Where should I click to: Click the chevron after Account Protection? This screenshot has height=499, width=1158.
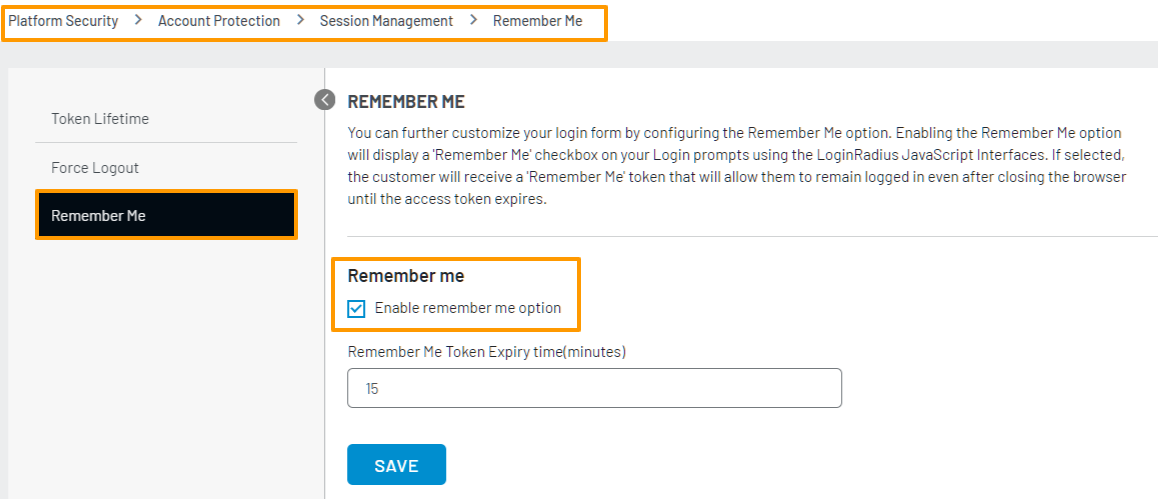tap(300, 20)
